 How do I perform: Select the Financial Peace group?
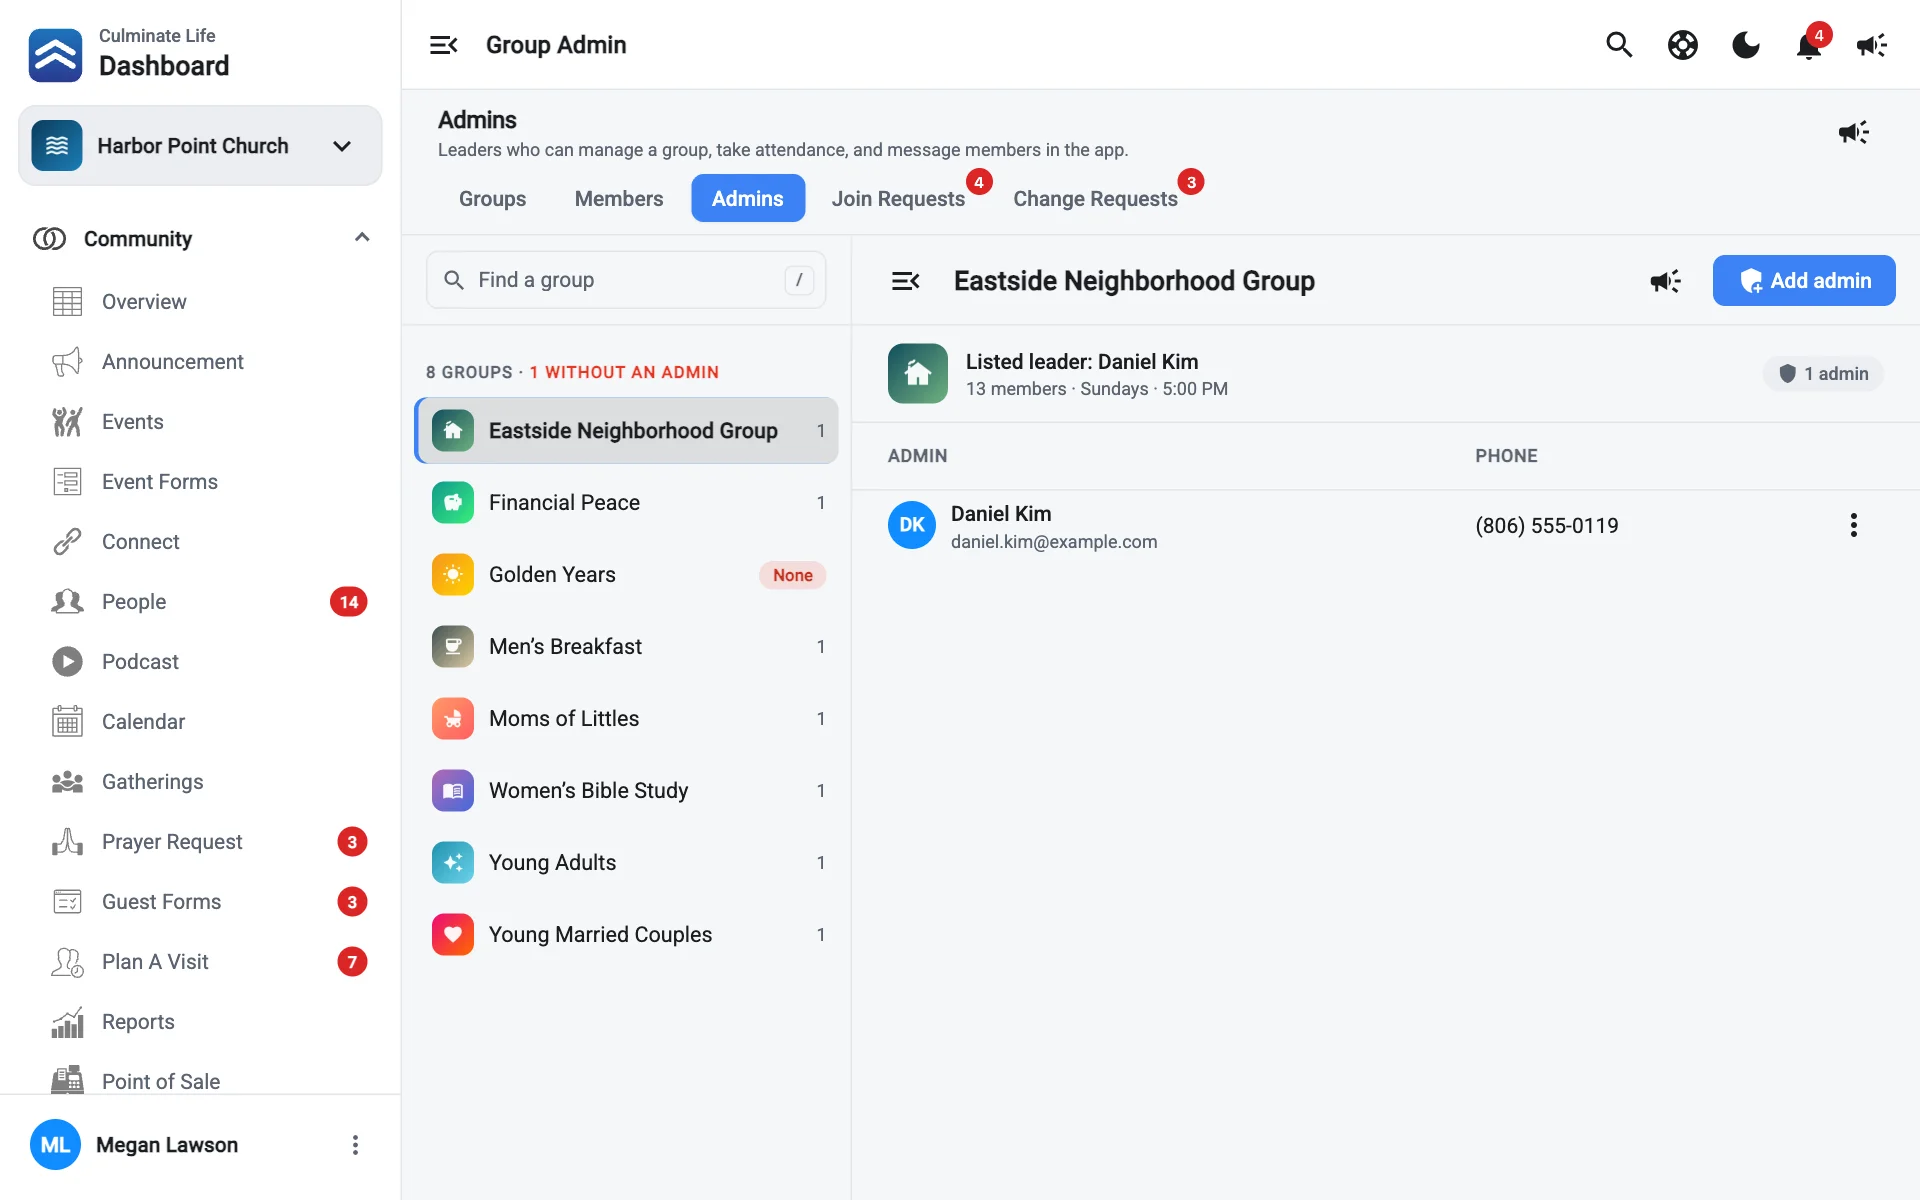(x=627, y=503)
